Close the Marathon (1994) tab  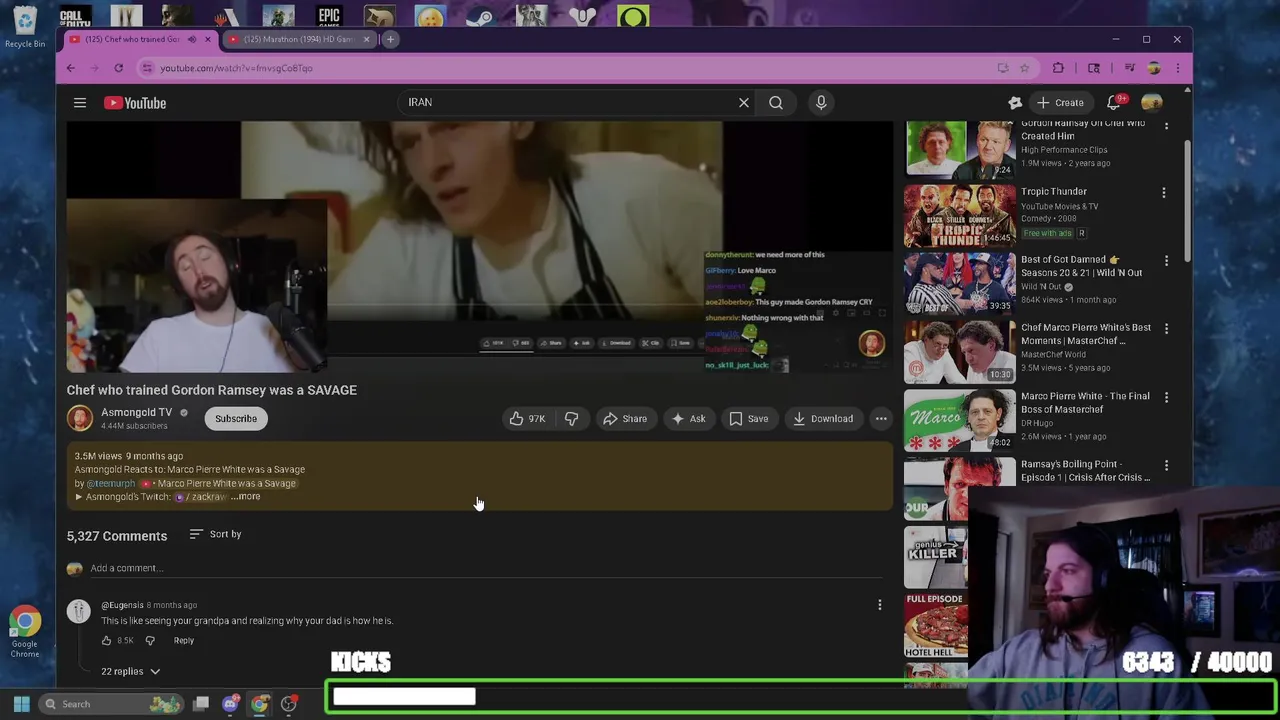coord(366,39)
